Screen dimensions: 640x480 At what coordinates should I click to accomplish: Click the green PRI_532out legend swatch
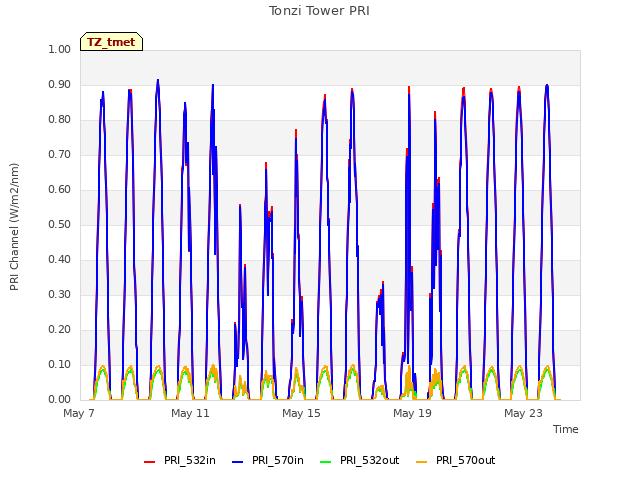point(325,462)
